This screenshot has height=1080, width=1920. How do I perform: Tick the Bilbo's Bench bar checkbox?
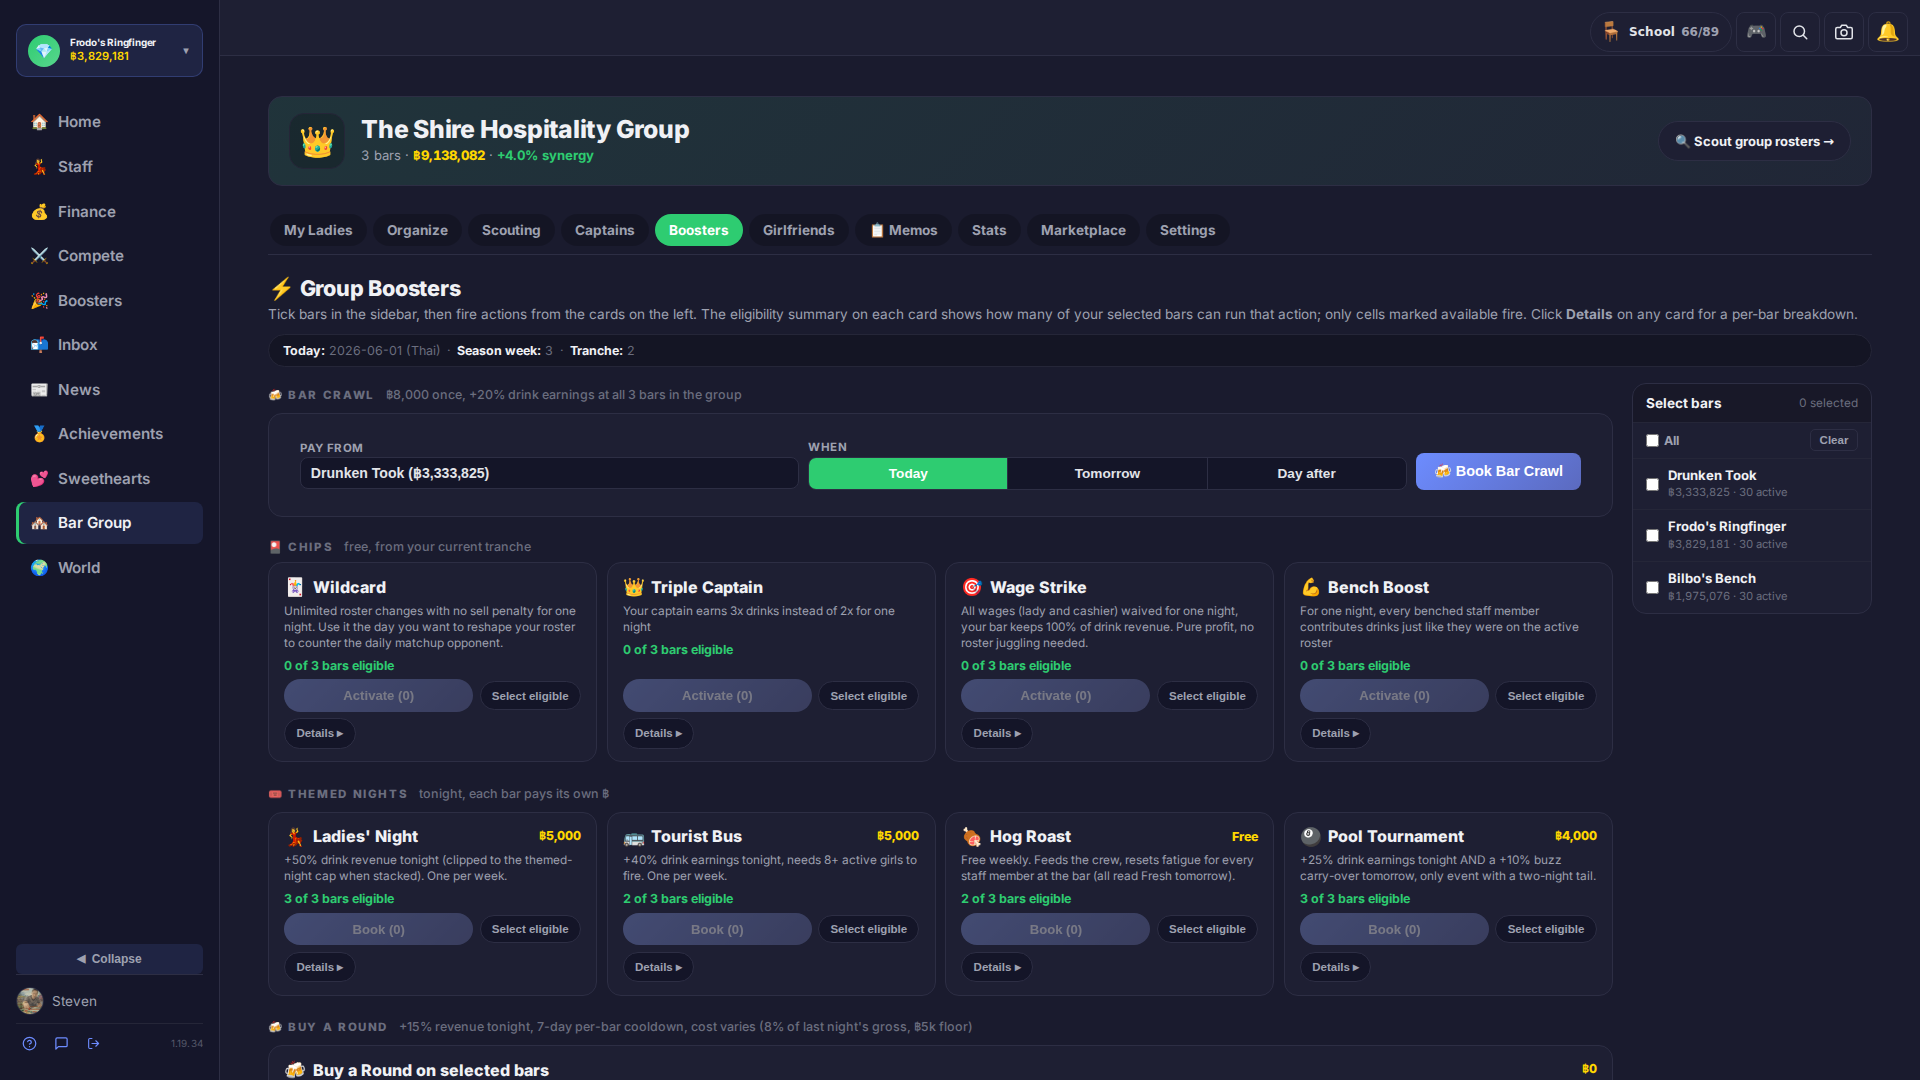coord(1652,588)
